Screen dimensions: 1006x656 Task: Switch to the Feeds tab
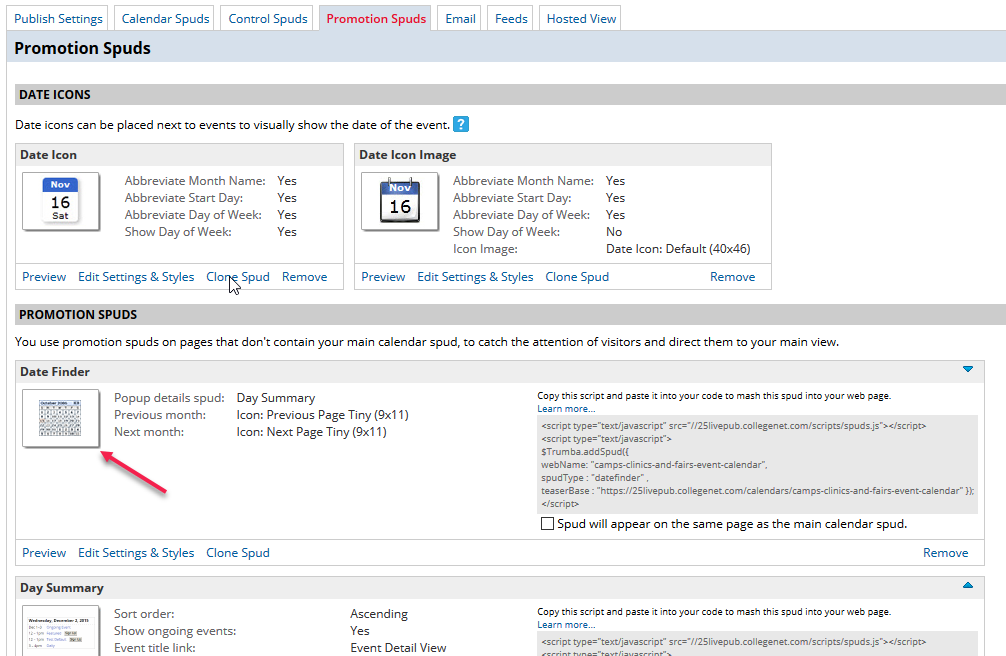(x=511, y=19)
